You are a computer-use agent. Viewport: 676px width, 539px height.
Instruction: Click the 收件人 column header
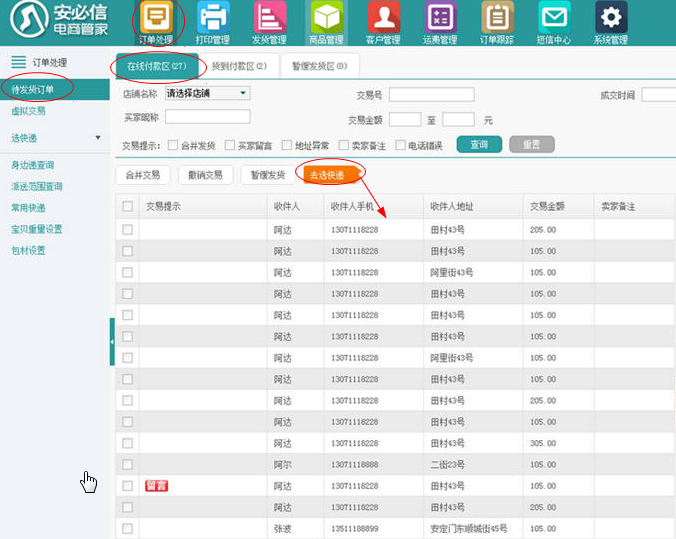[287, 207]
